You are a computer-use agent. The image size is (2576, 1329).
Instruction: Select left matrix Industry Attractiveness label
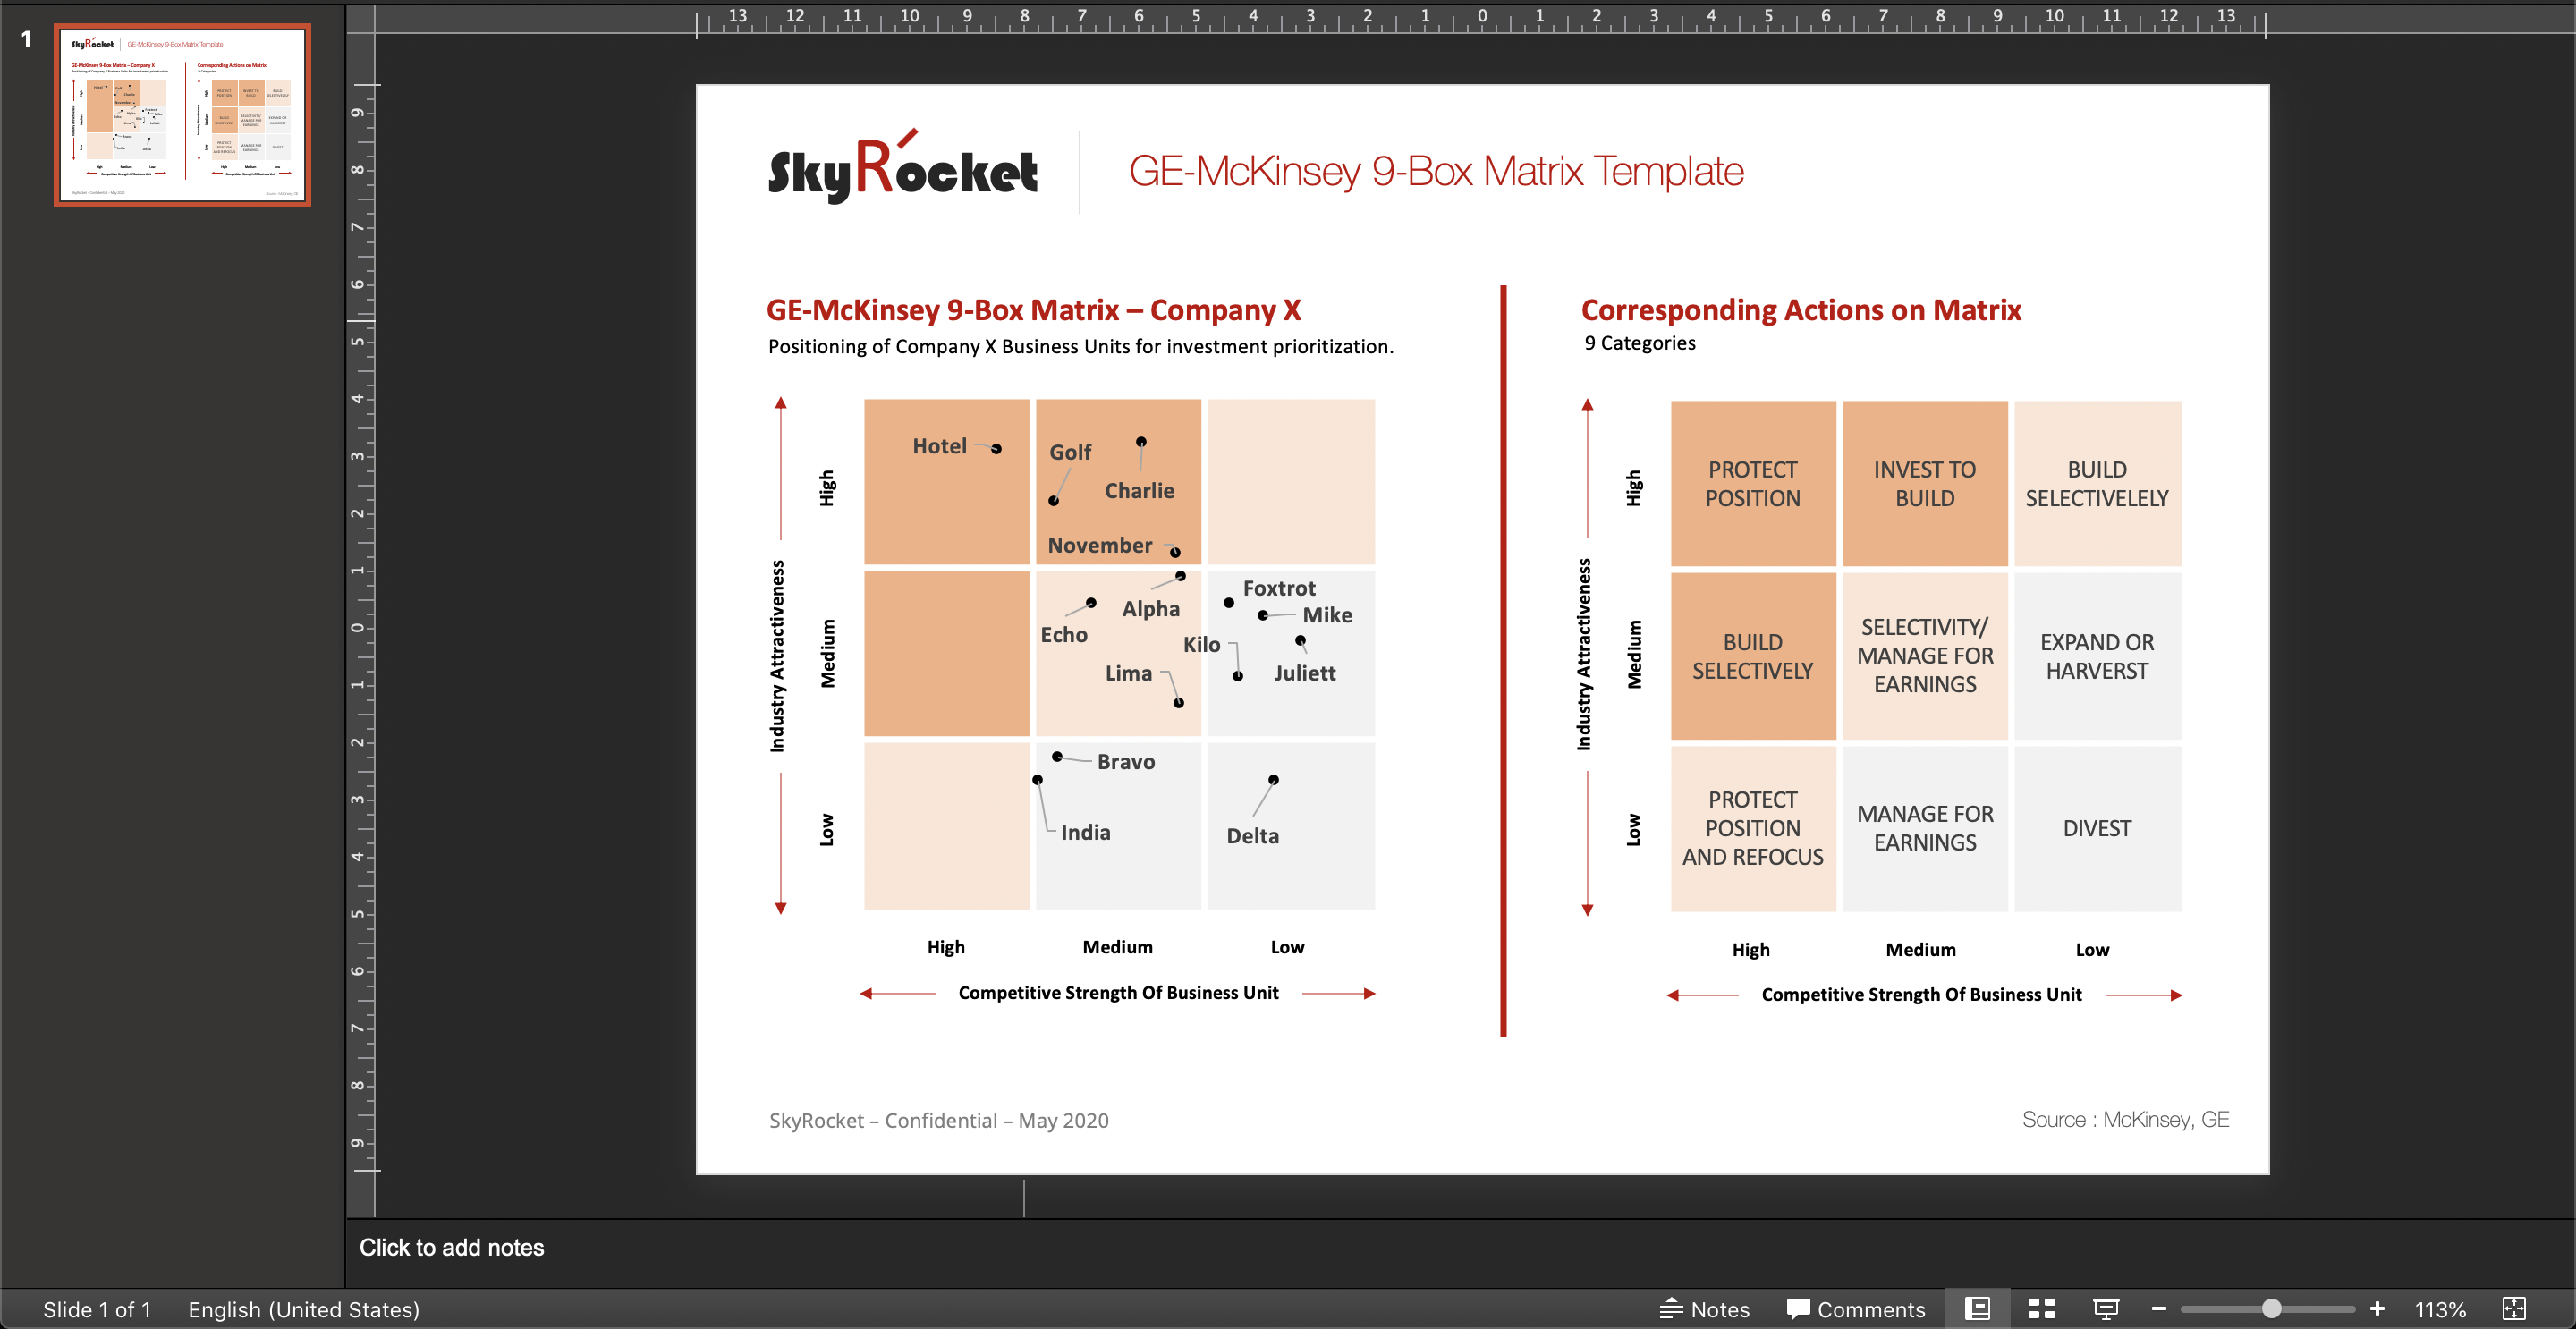click(x=777, y=656)
